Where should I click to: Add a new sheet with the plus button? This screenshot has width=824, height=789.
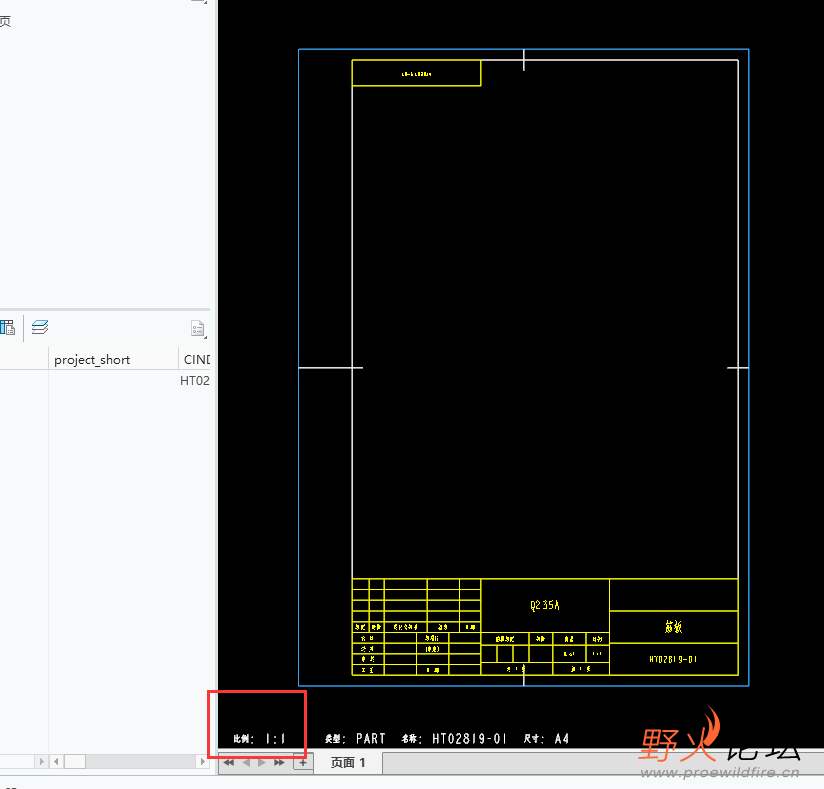pyautogui.click(x=303, y=763)
